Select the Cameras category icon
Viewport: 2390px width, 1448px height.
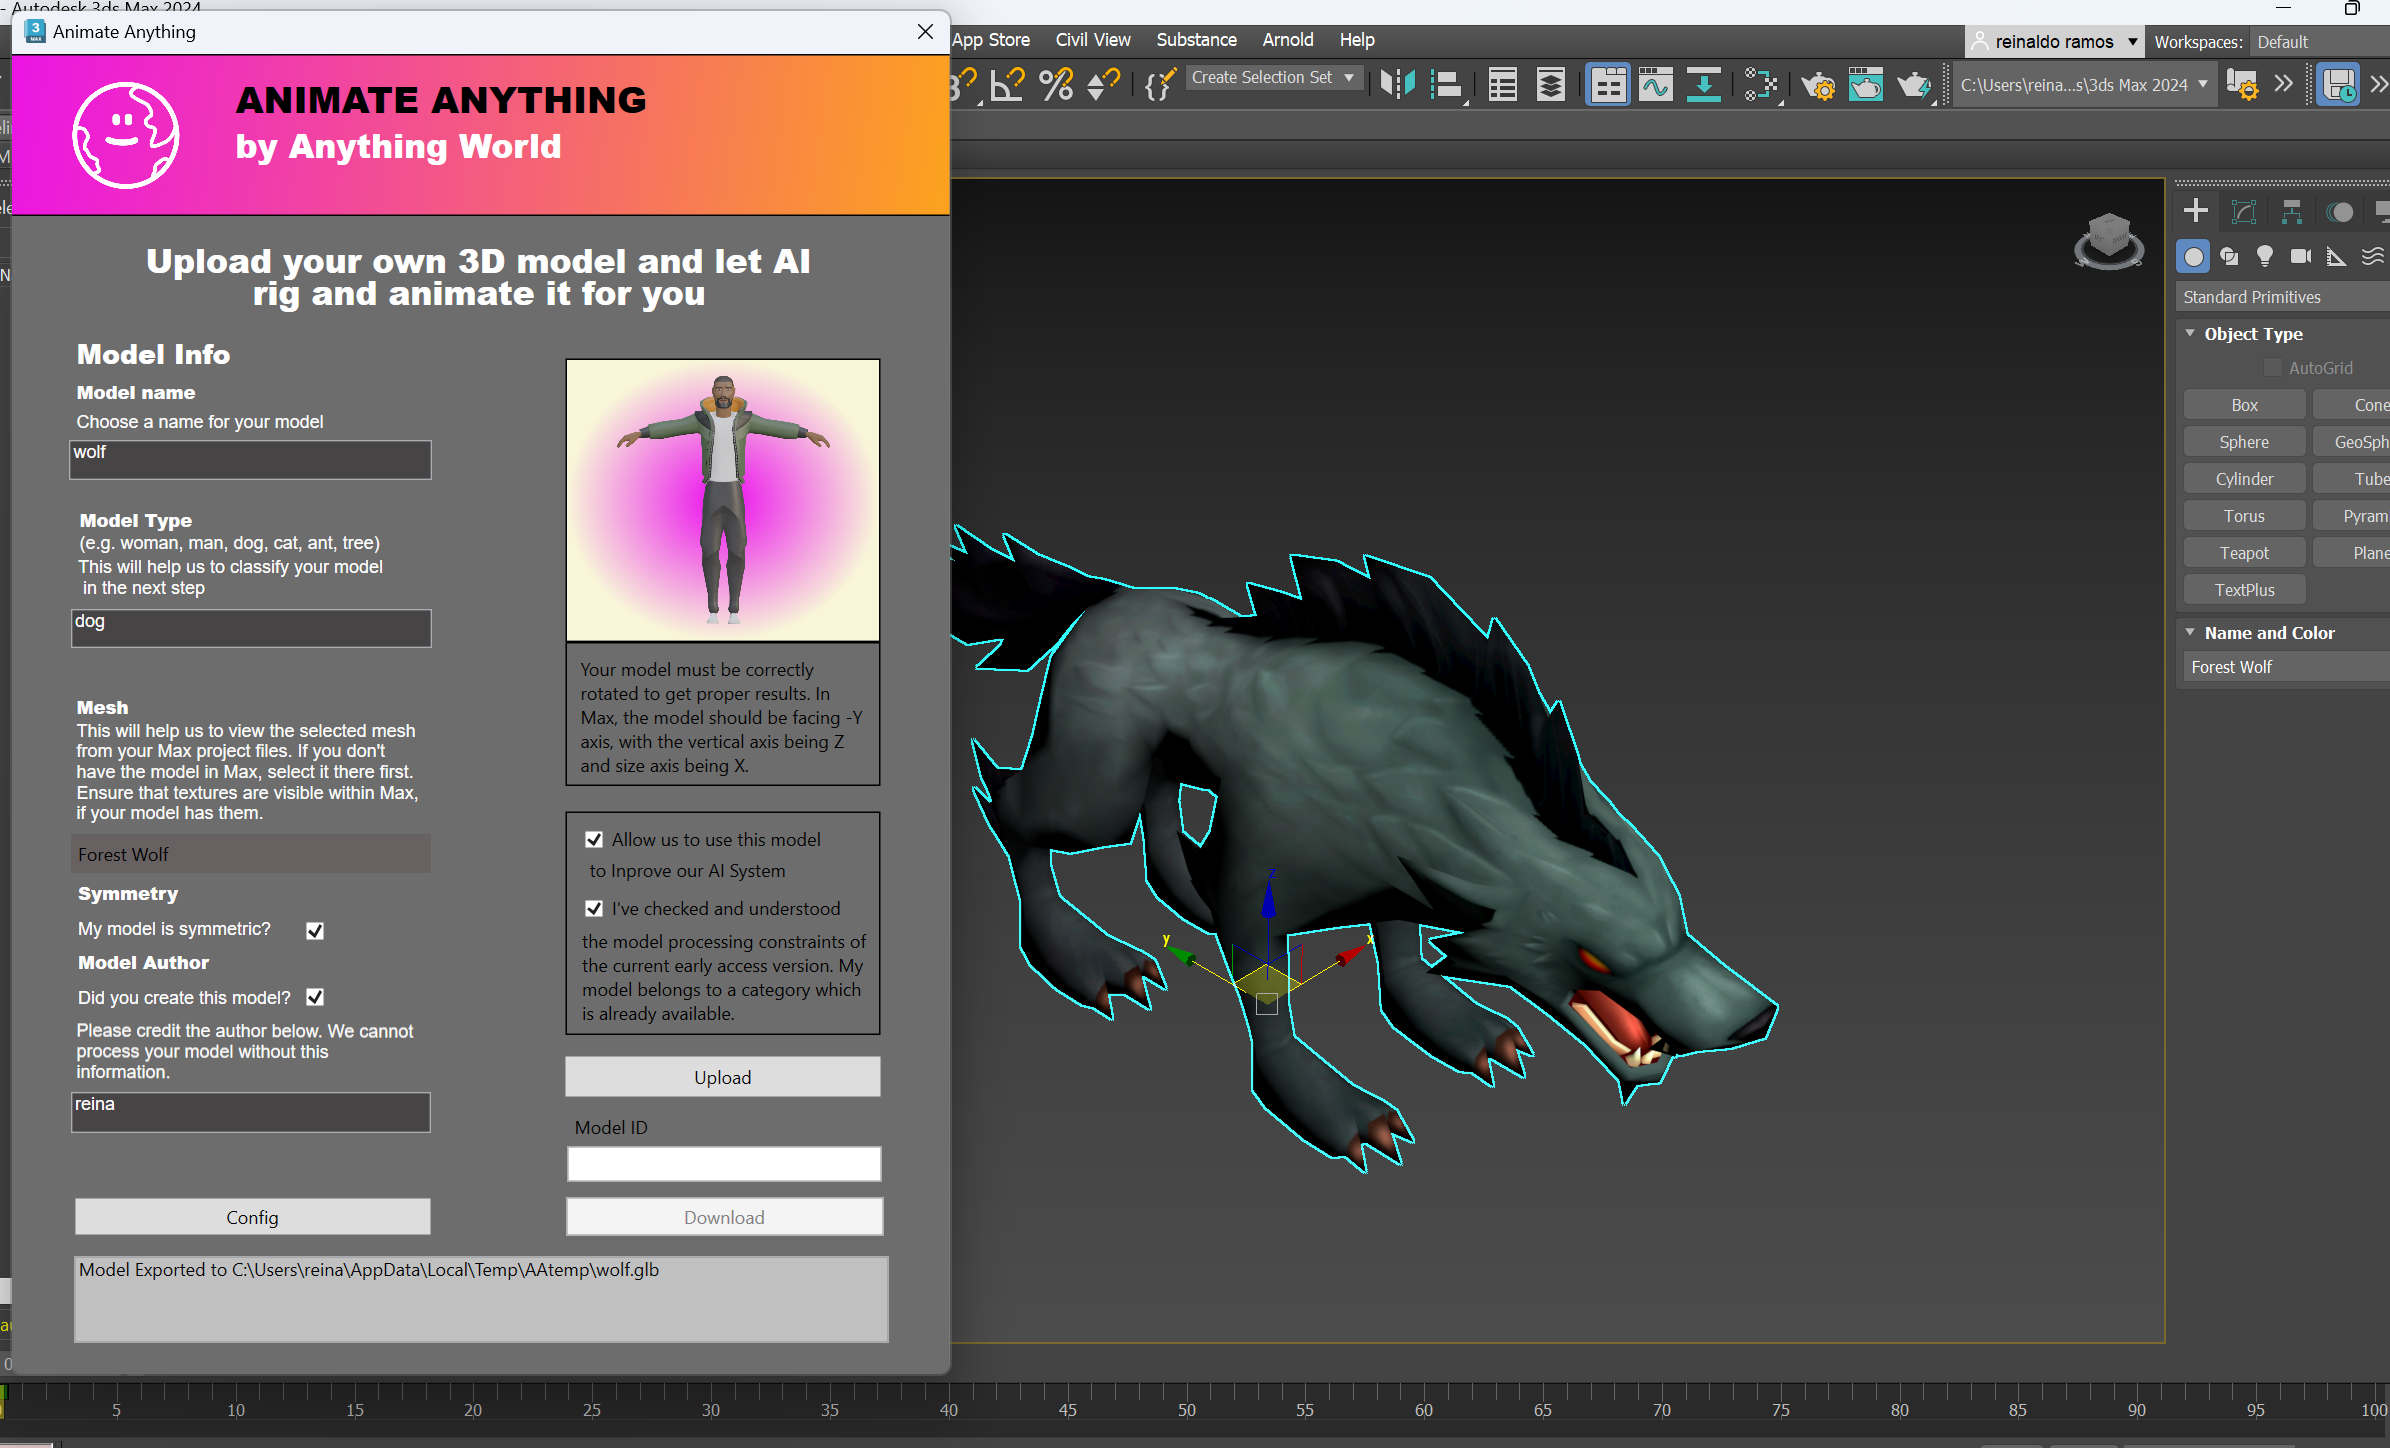2300,257
